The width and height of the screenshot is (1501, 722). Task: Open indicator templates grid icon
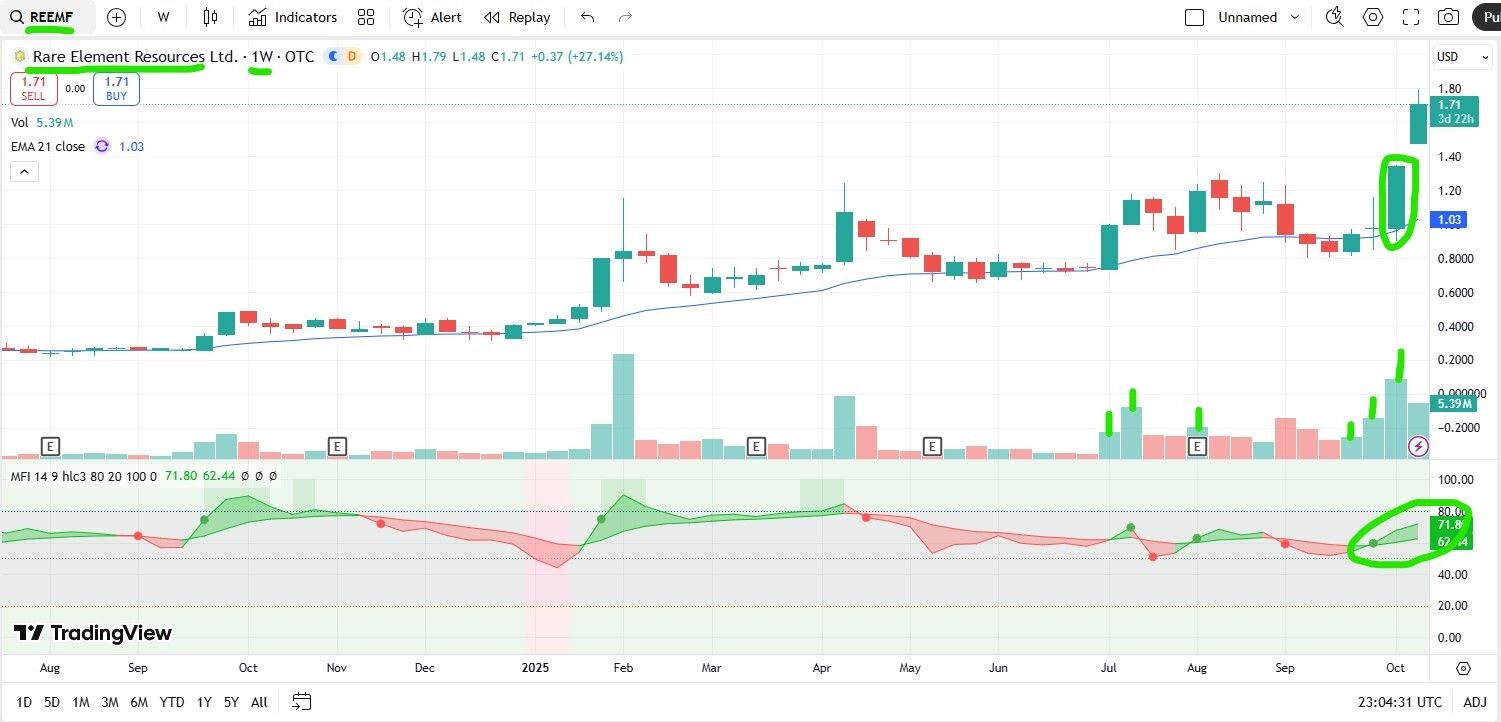pos(366,17)
